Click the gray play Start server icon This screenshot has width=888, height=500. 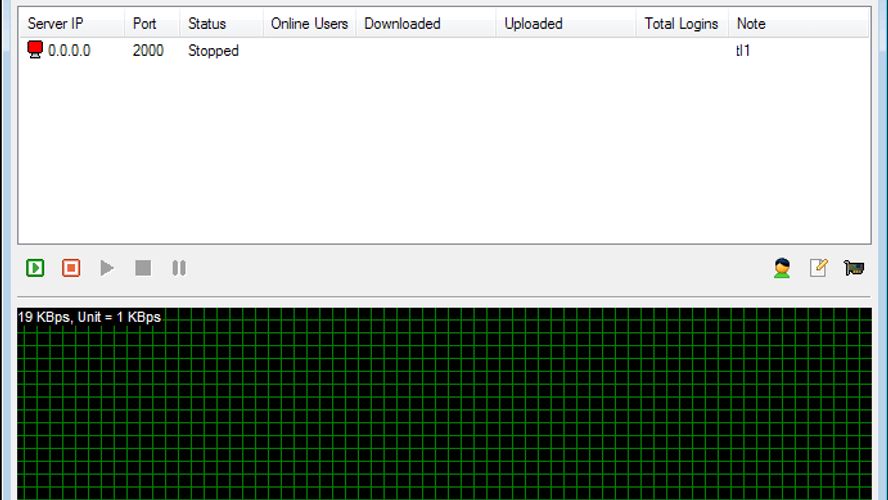106,268
